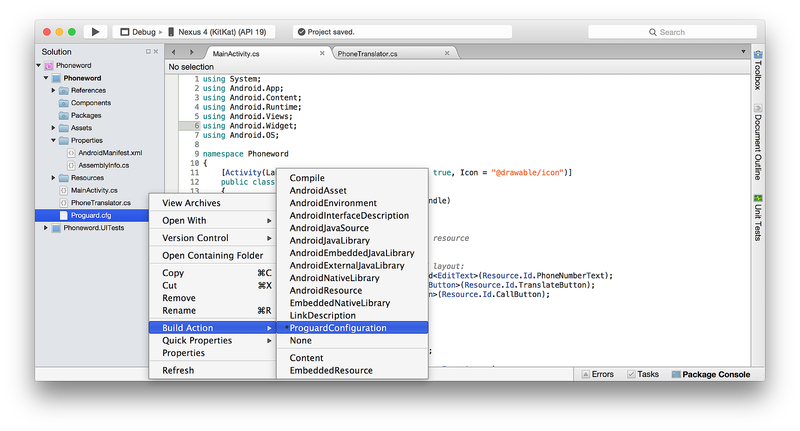This screenshot has width=800, height=431.
Task: Collapse the Phoneword solution node
Action: pyautogui.click(x=39, y=65)
